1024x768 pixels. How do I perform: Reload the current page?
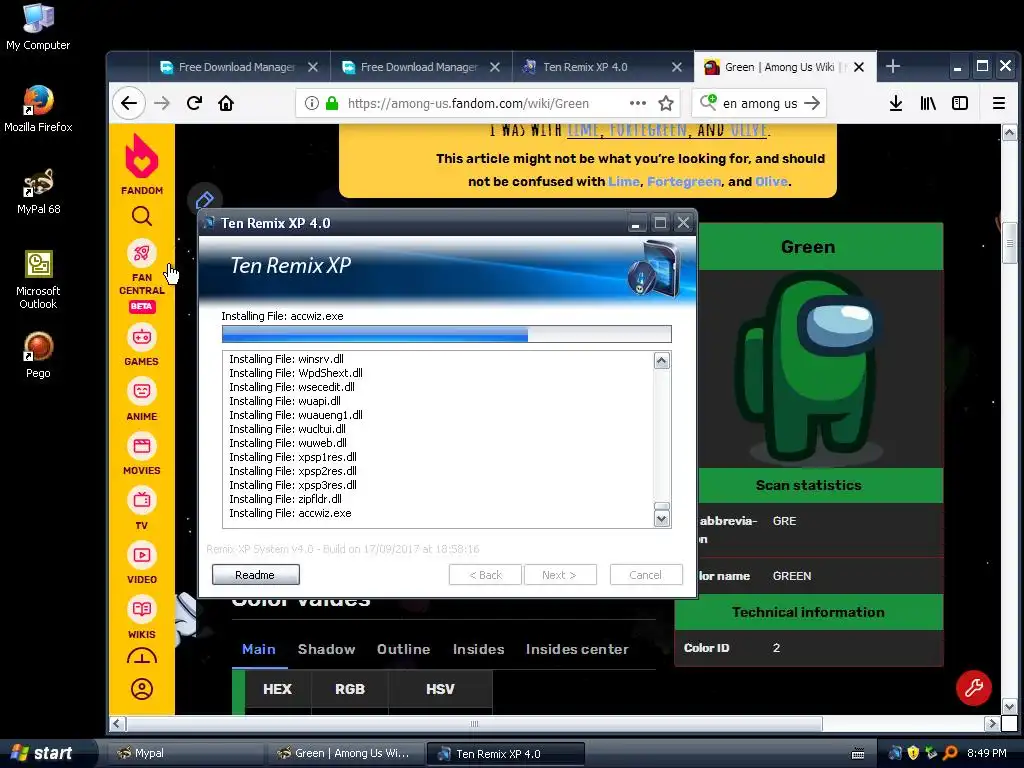coord(194,103)
